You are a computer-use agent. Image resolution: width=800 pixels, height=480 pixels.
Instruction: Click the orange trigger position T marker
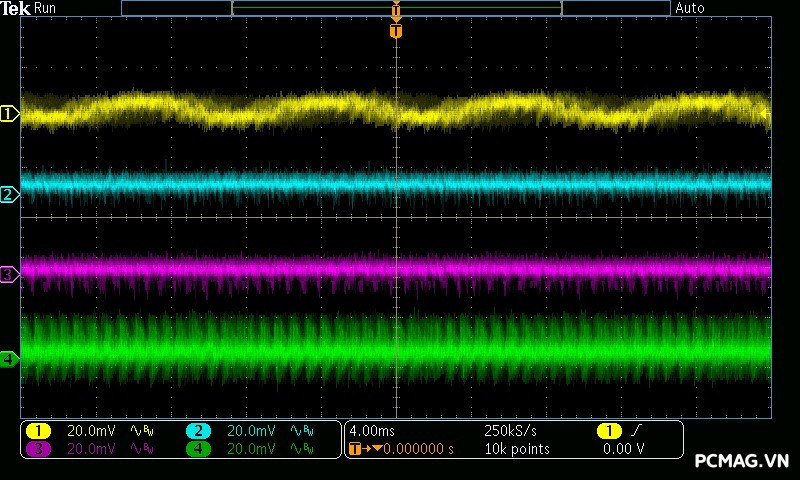pos(396,31)
